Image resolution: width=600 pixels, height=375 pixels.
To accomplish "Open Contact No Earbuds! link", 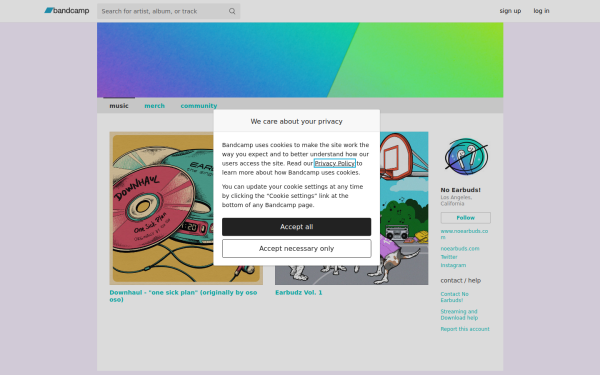I will 455,297.
